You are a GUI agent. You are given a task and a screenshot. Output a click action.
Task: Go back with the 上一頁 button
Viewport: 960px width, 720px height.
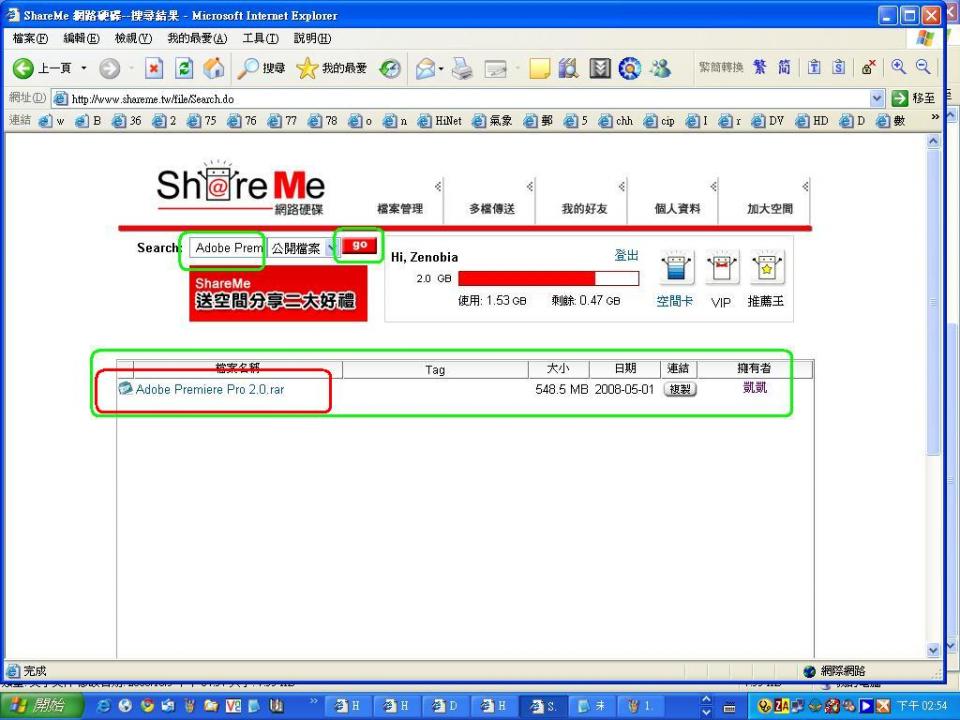[x=42, y=68]
